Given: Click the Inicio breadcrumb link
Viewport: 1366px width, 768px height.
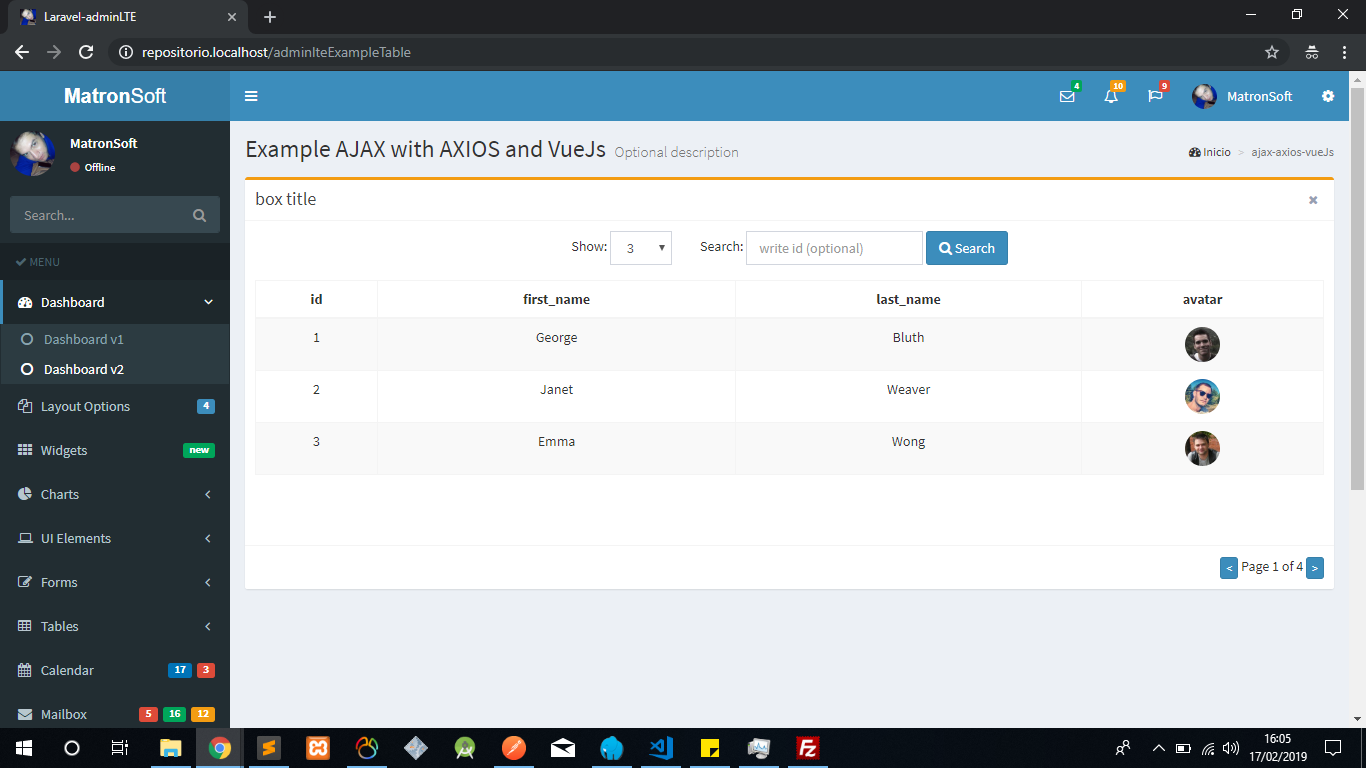Looking at the screenshot, I should 1210,152.
